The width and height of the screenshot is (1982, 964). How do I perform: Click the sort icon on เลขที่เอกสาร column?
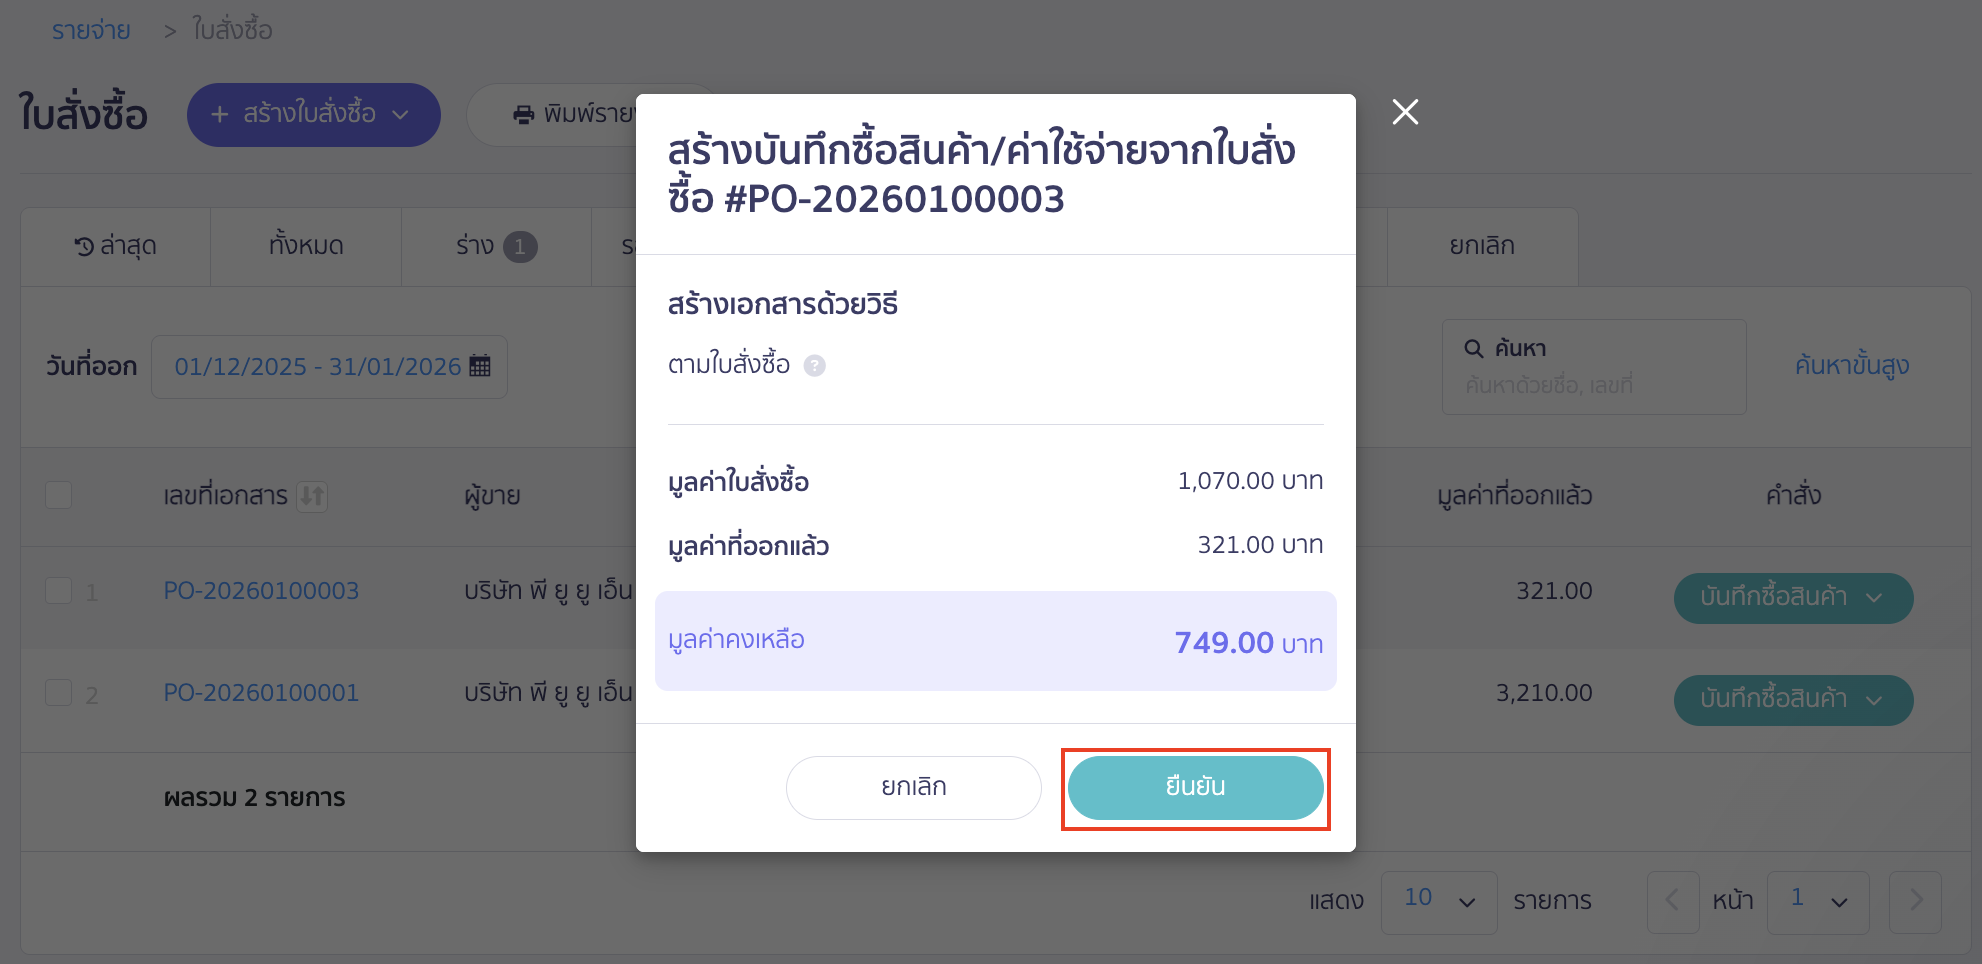[311, 496]
